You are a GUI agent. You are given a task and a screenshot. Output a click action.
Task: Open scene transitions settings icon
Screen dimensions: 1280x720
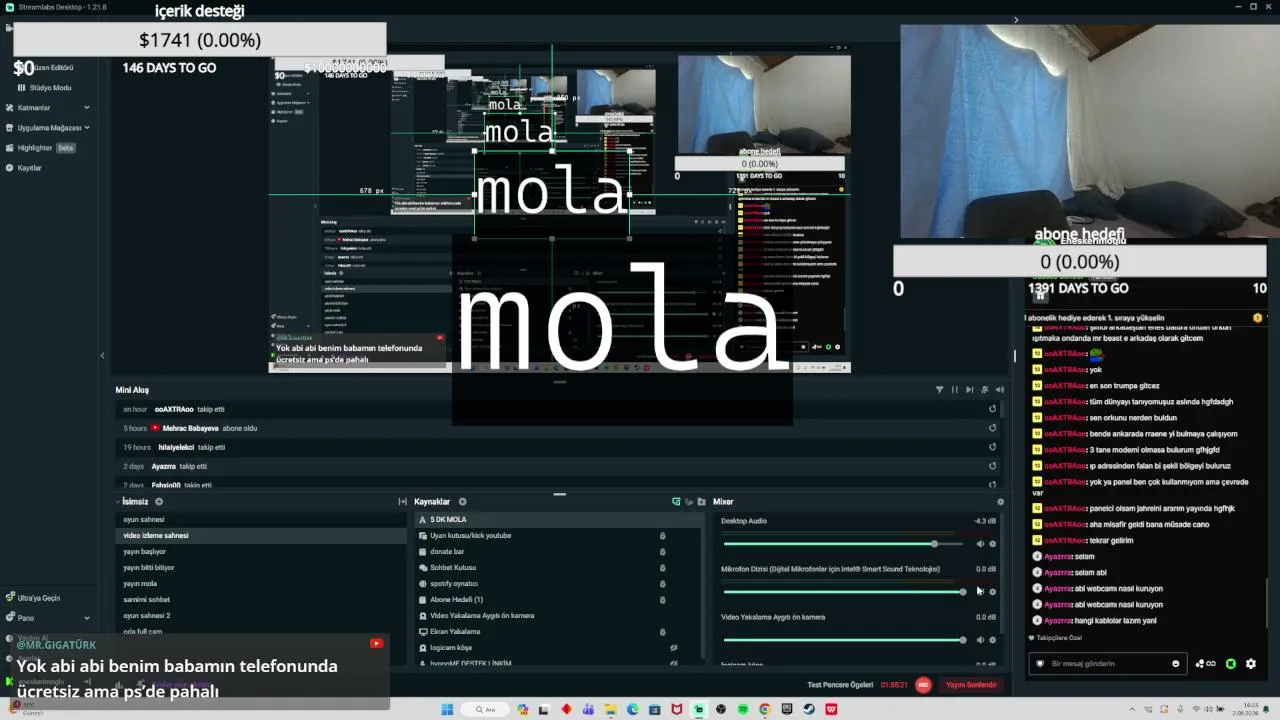click(x=403, y=502)
